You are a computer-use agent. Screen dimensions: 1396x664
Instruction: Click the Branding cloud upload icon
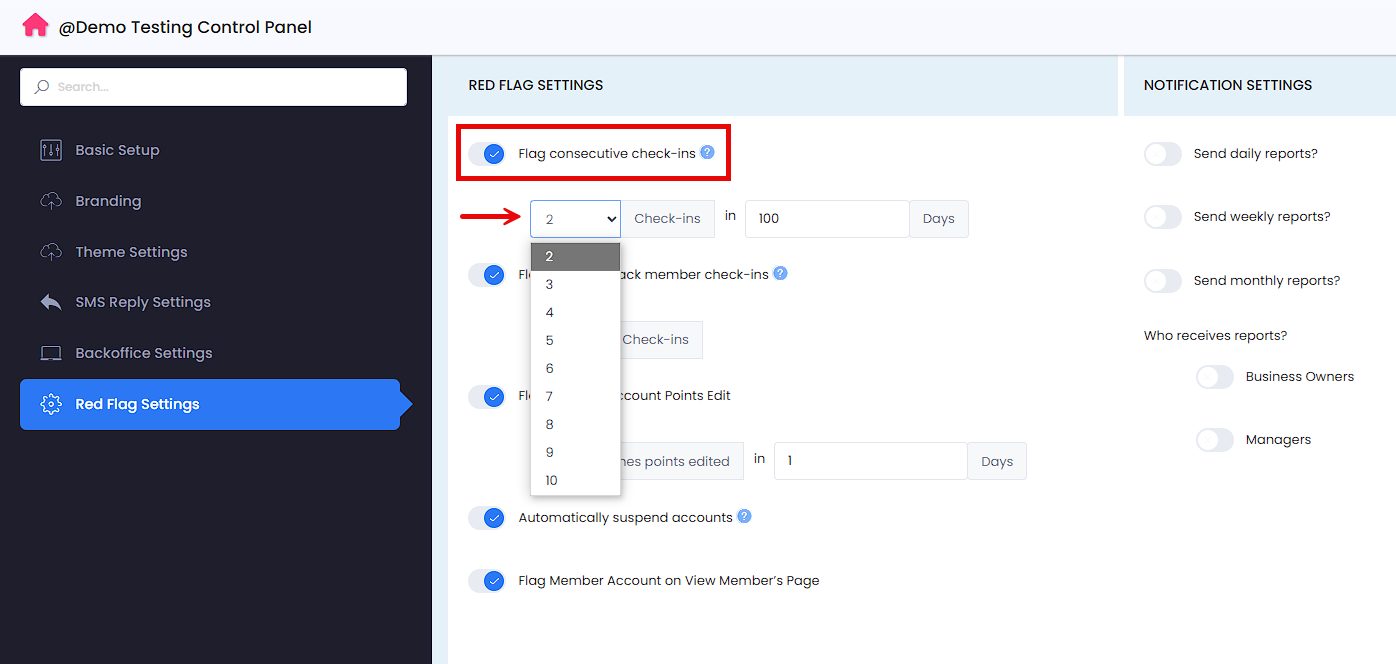tap(51, 201)
